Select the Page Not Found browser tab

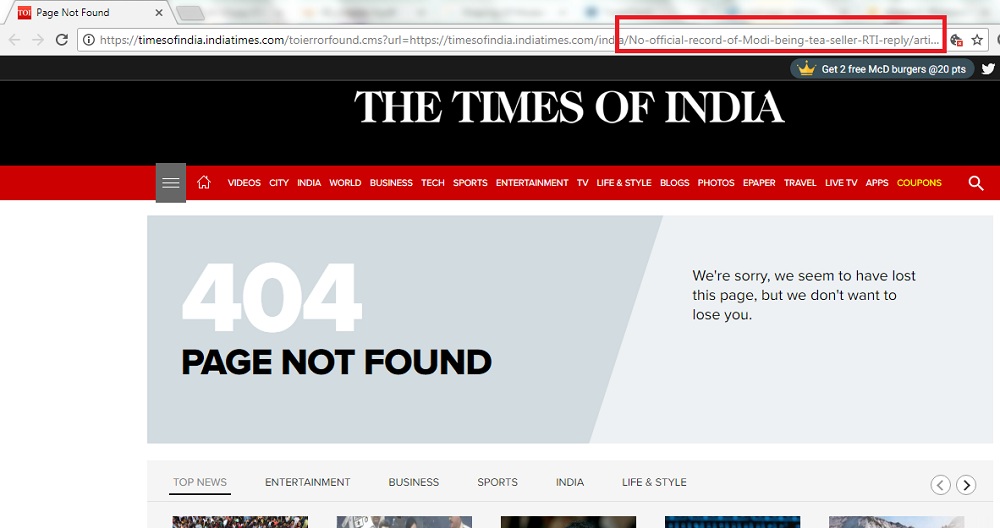[89, 12]
